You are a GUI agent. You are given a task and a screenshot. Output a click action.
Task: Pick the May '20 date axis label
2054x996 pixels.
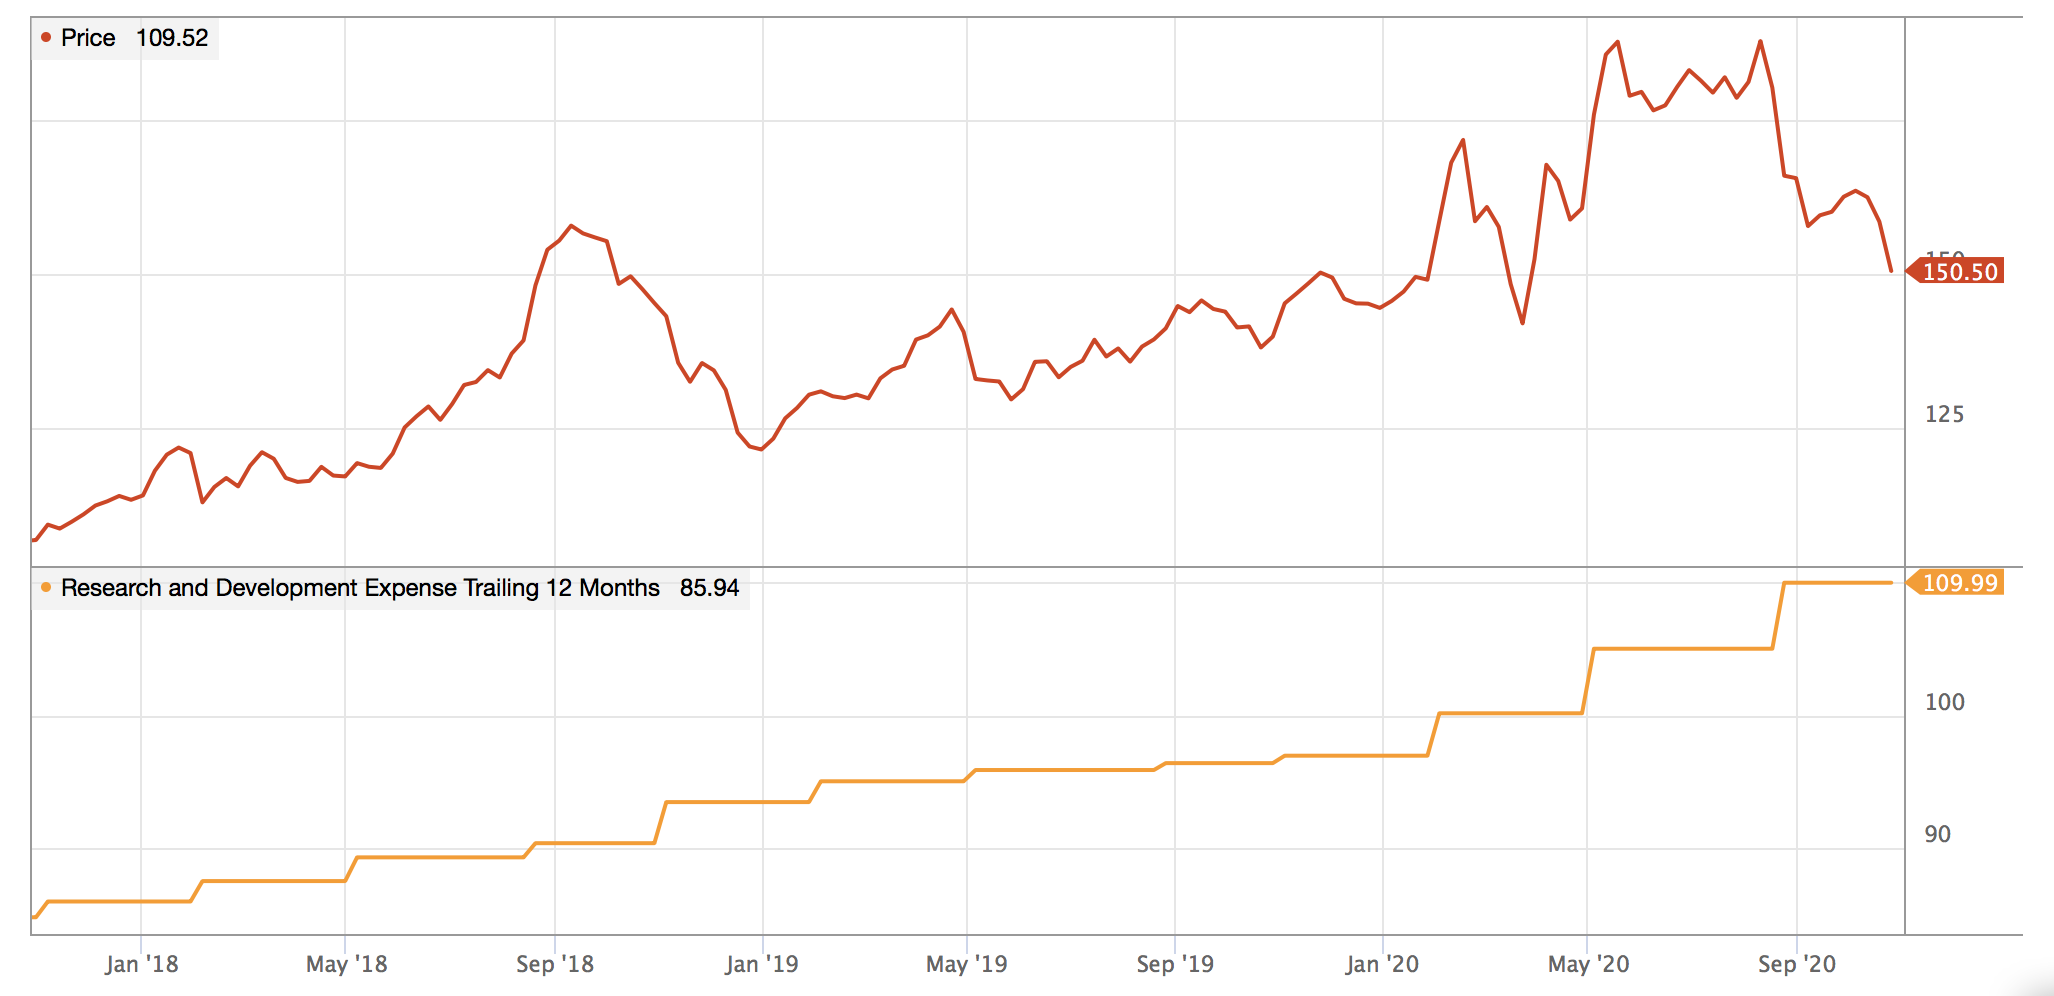coord(1588,964)
